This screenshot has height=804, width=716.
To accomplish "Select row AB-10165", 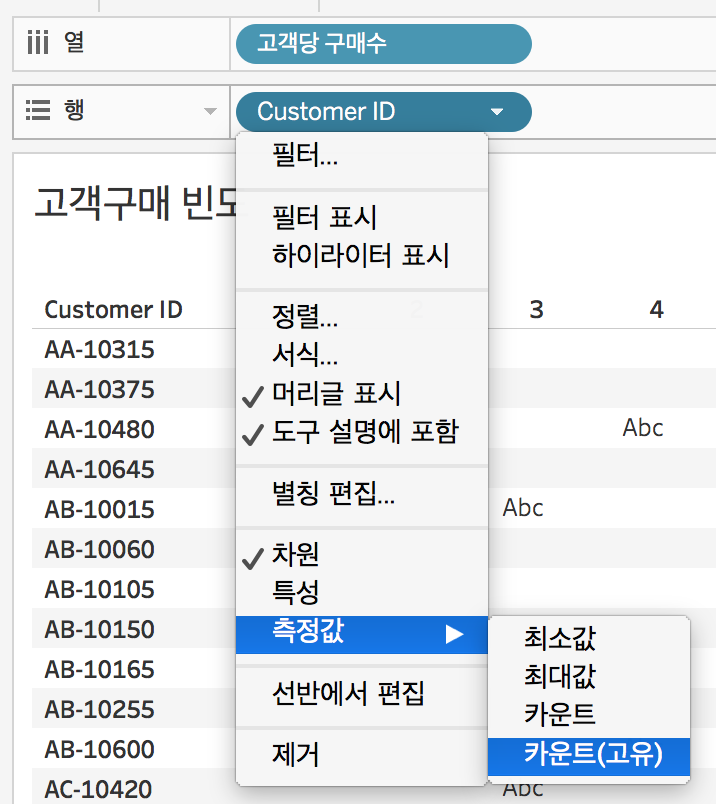I will point(100,670).
